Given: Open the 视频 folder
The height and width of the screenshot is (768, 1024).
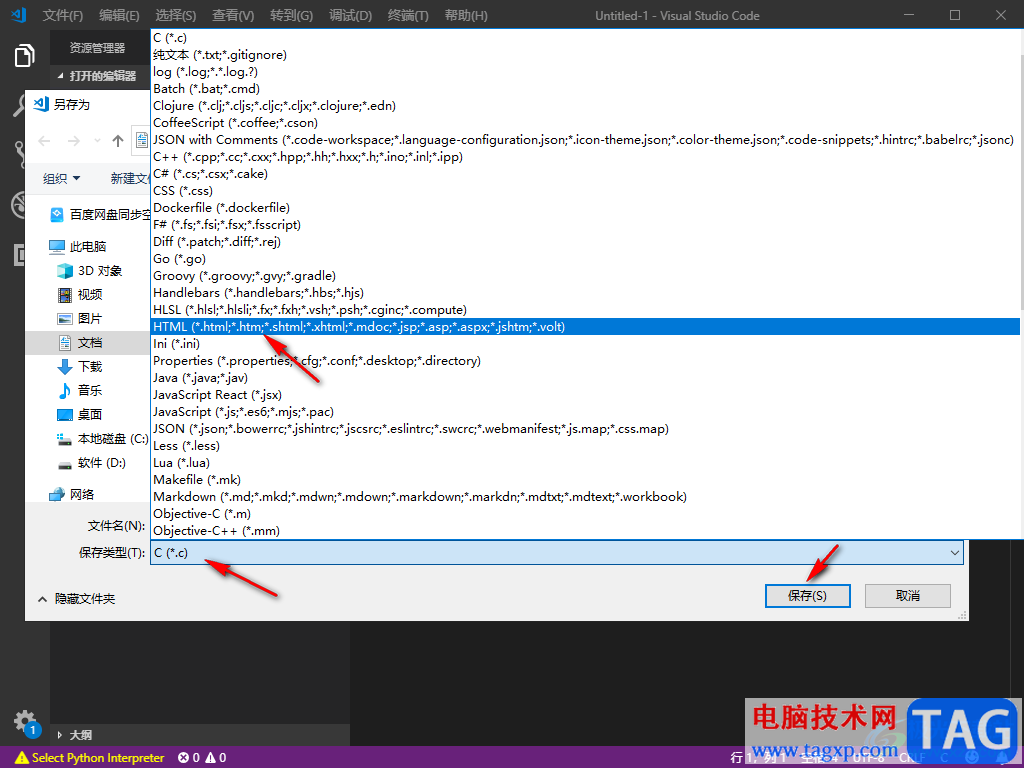Looking at the screenshot, I should 80,295.
